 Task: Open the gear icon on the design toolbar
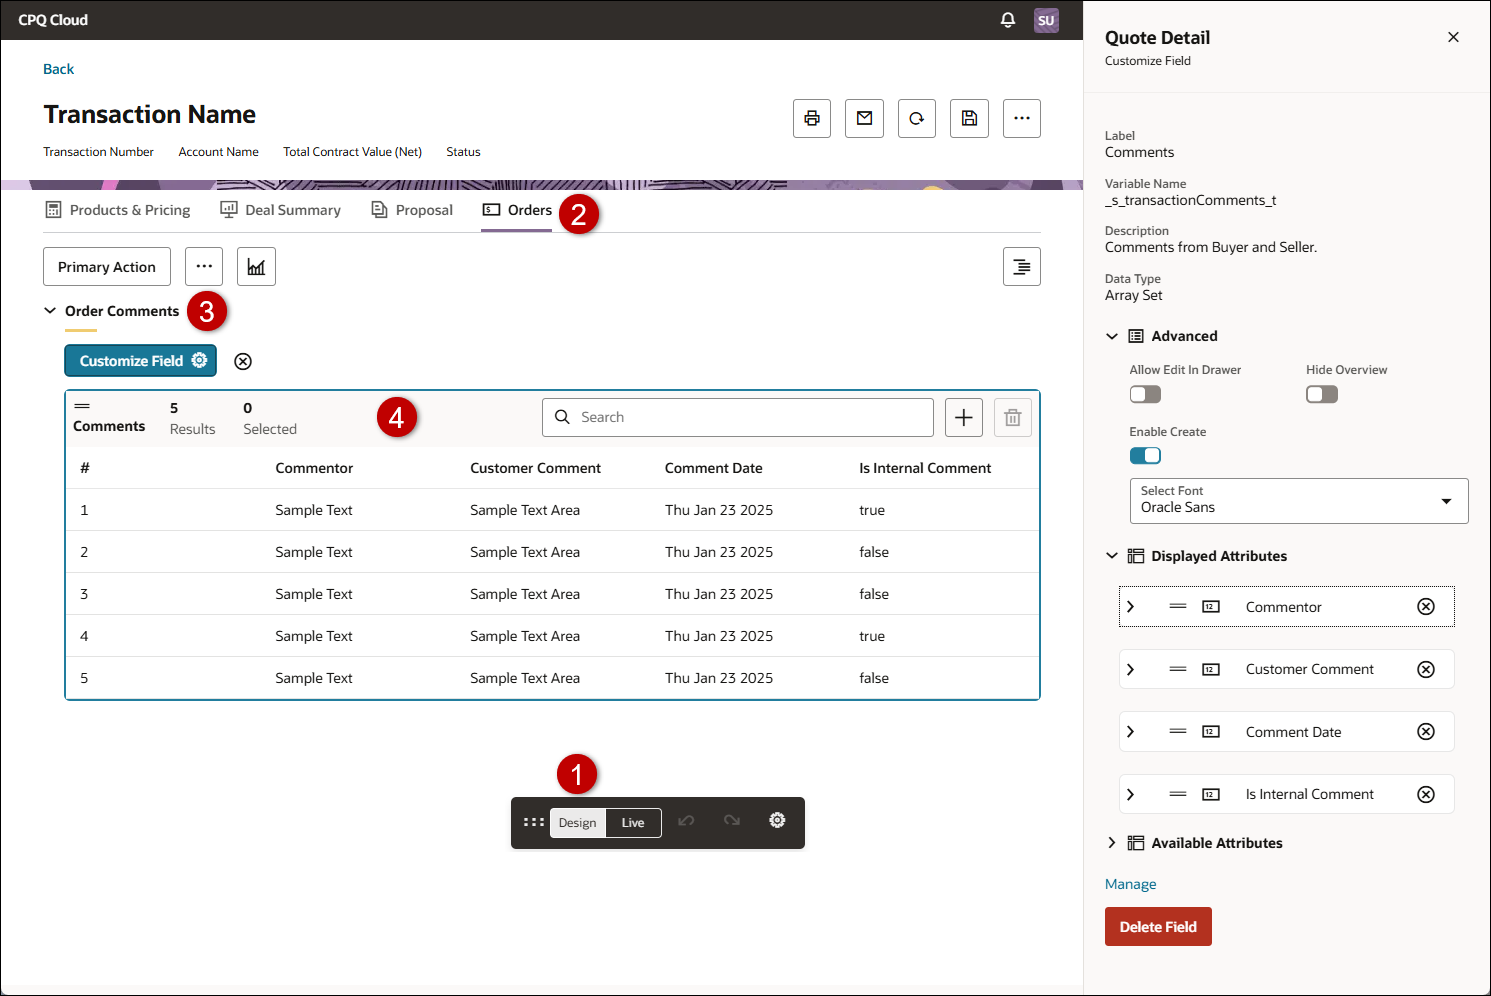(777, 820)
